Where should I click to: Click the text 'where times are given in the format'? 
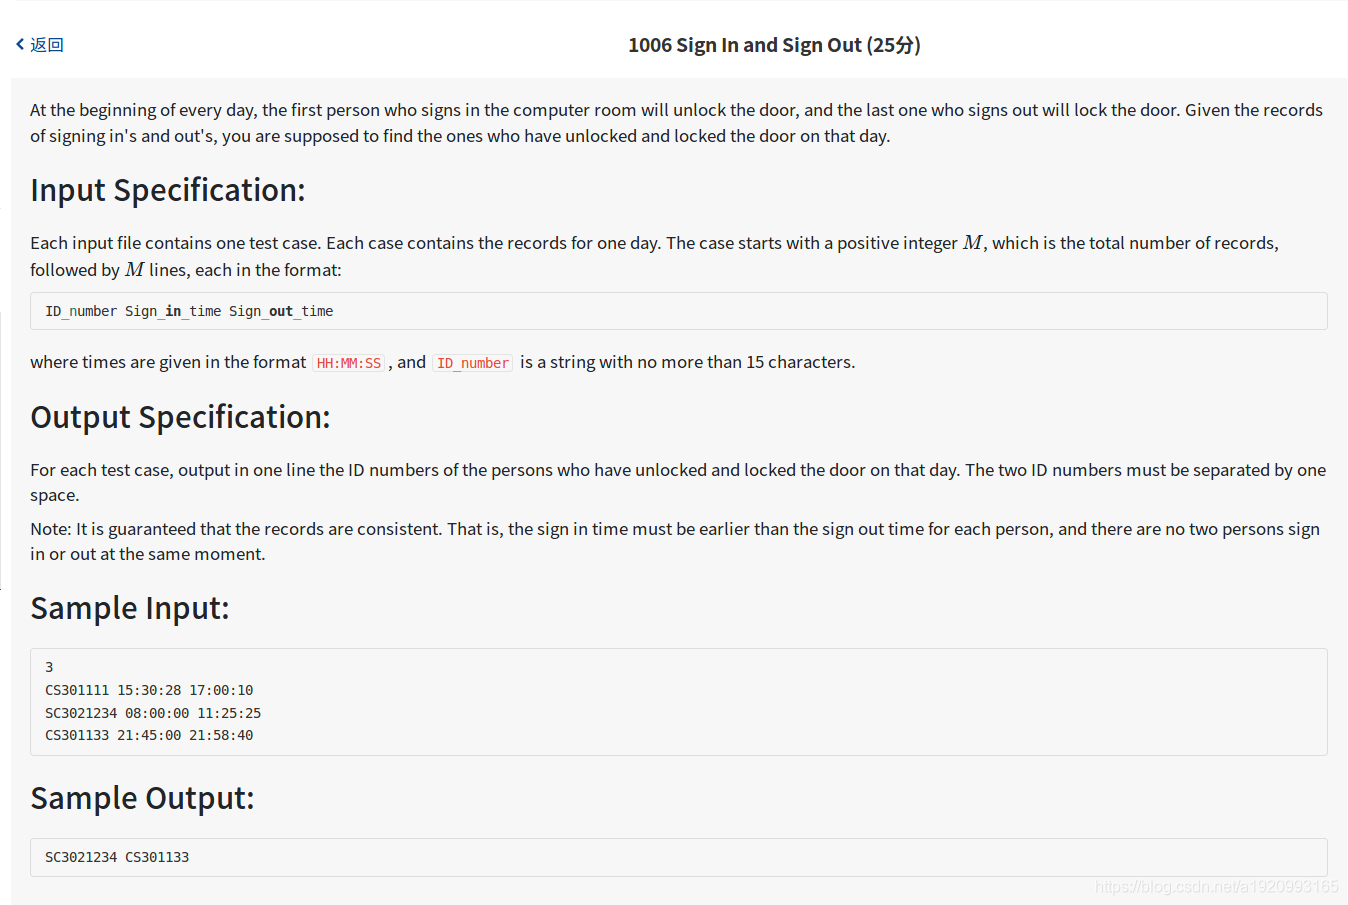point(168,362)
